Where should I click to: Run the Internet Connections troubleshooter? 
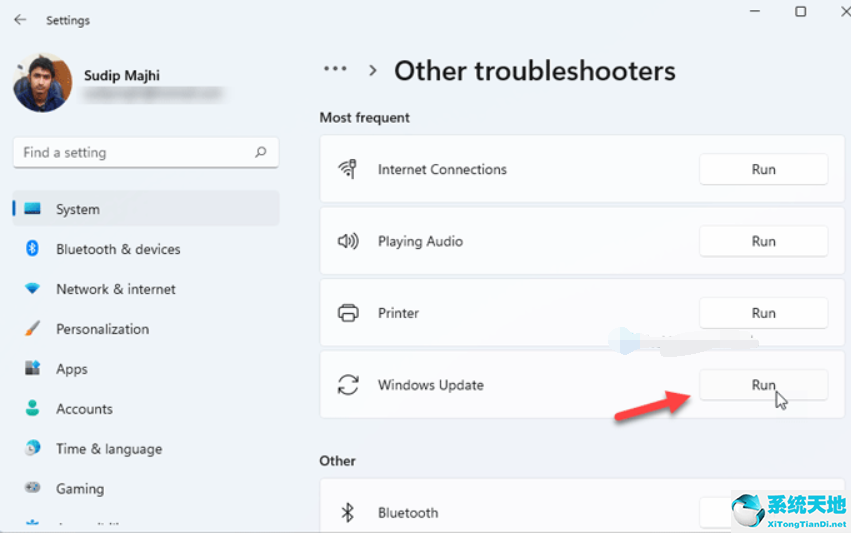click(x=763, y=169)
